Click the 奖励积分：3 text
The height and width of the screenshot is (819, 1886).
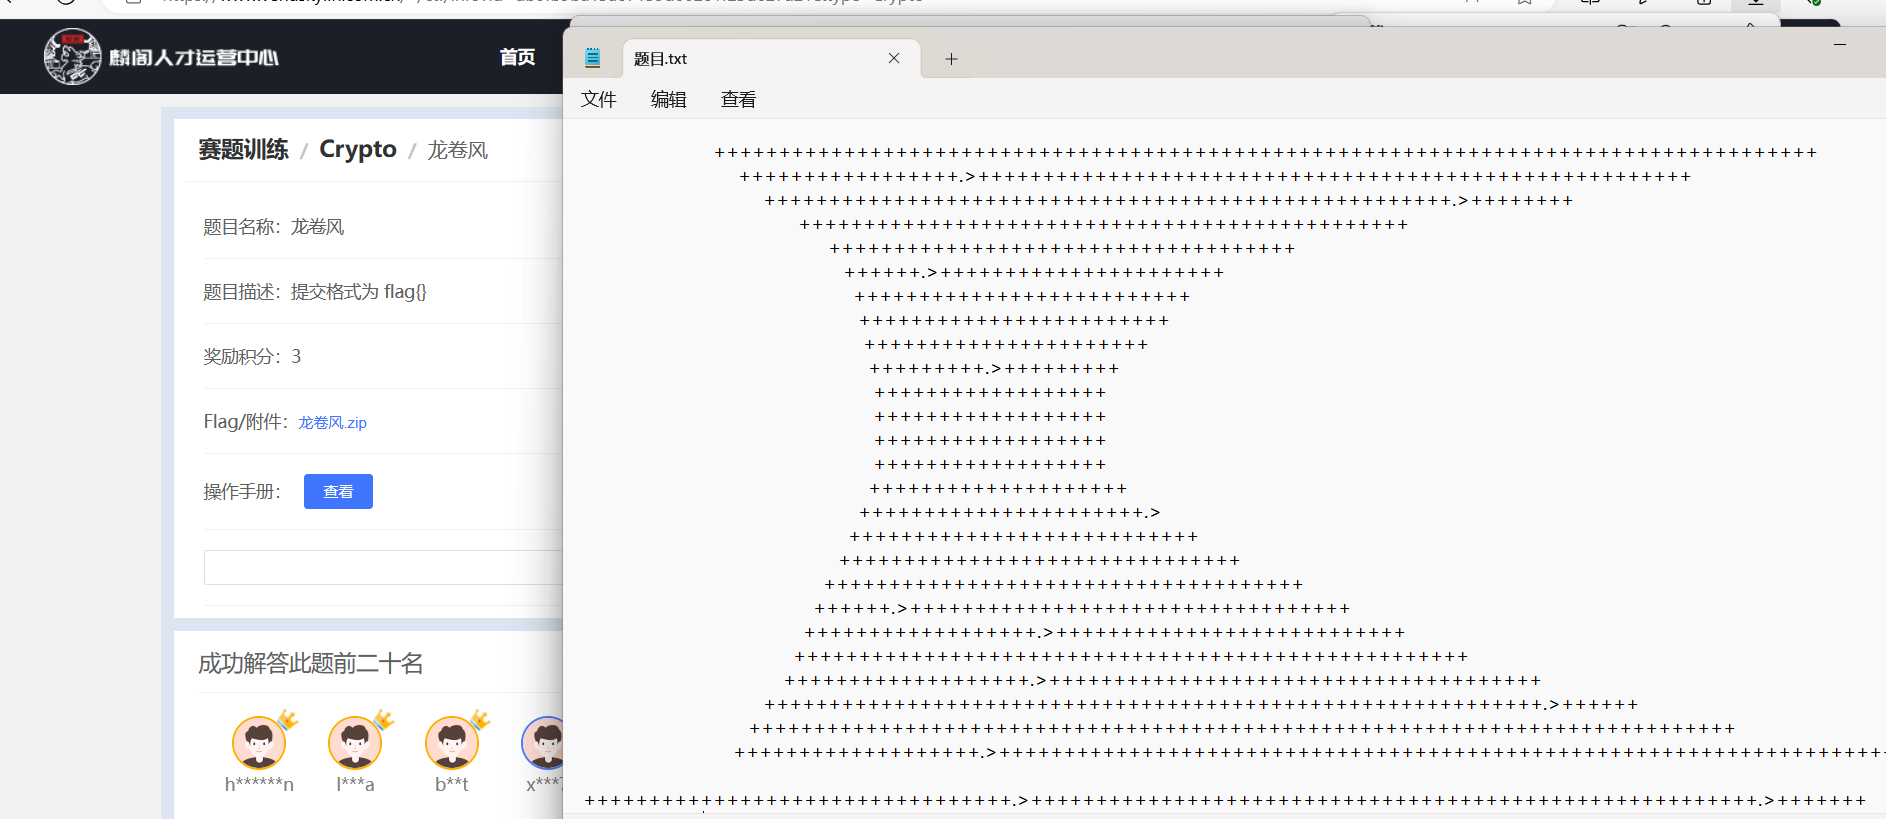coord(252,356)
